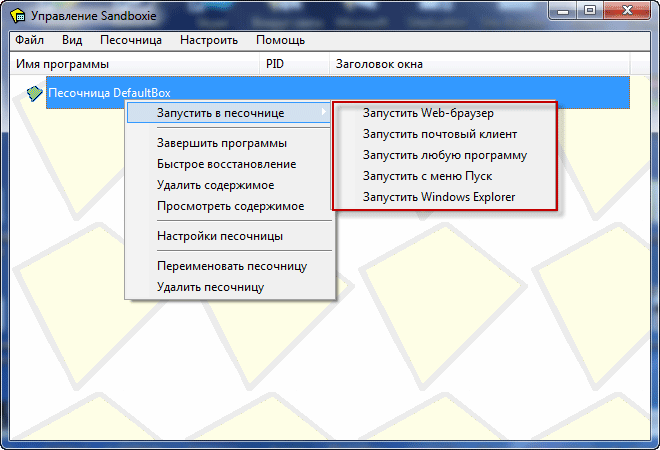Select Быстрое восстановление
This screenshot has height=450, width=660.
click(x=226, y=164)
